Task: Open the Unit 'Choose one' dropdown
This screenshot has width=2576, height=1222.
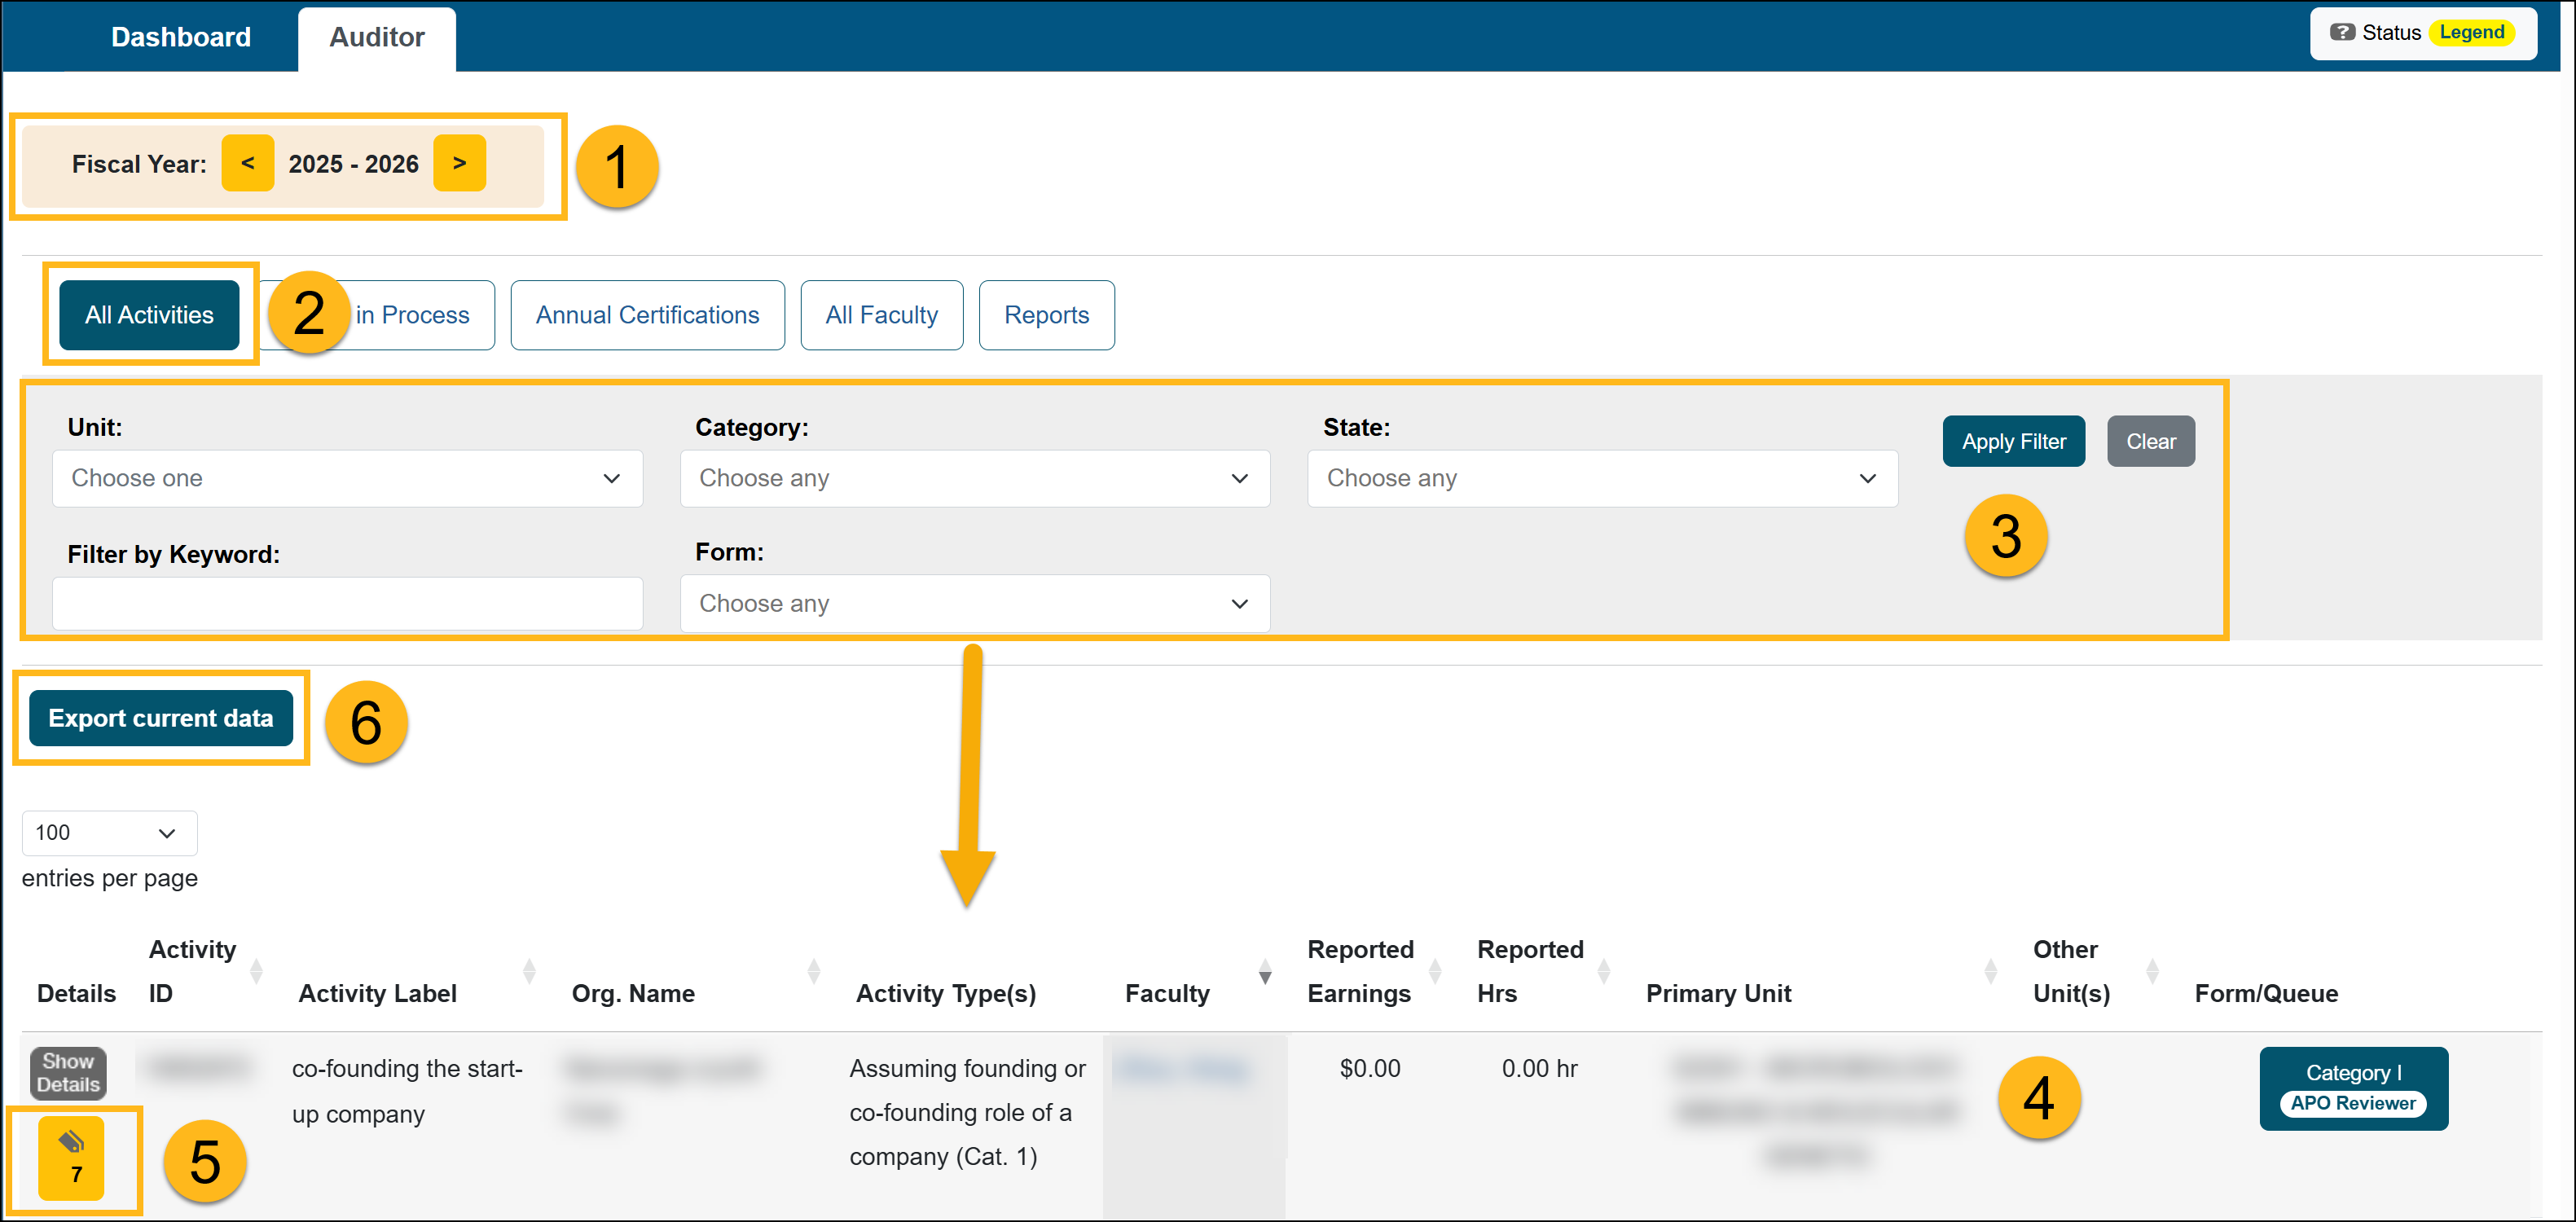Action: (x=346, y=478)
